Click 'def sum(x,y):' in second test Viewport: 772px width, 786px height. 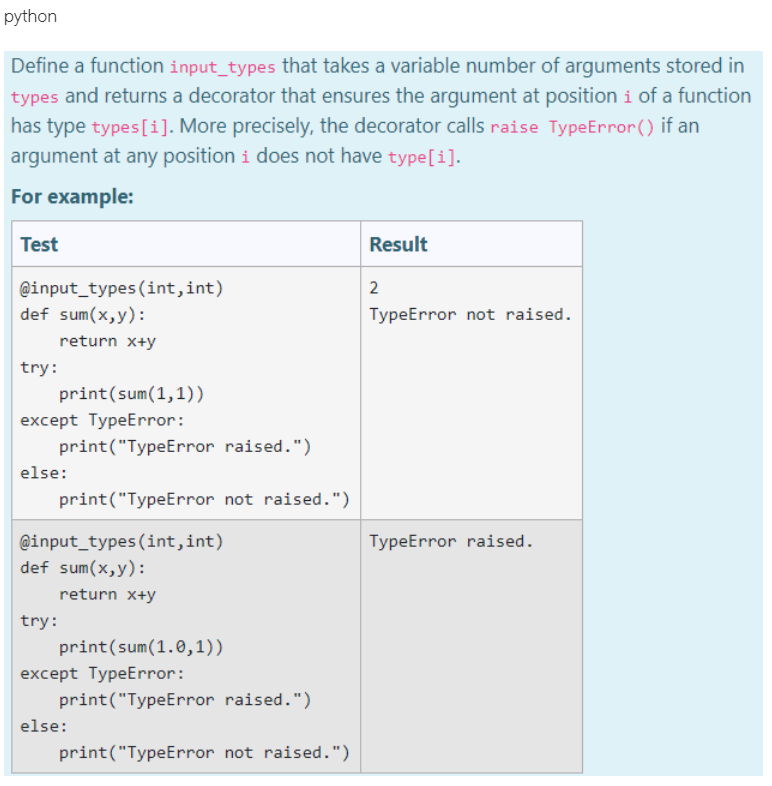83,568
